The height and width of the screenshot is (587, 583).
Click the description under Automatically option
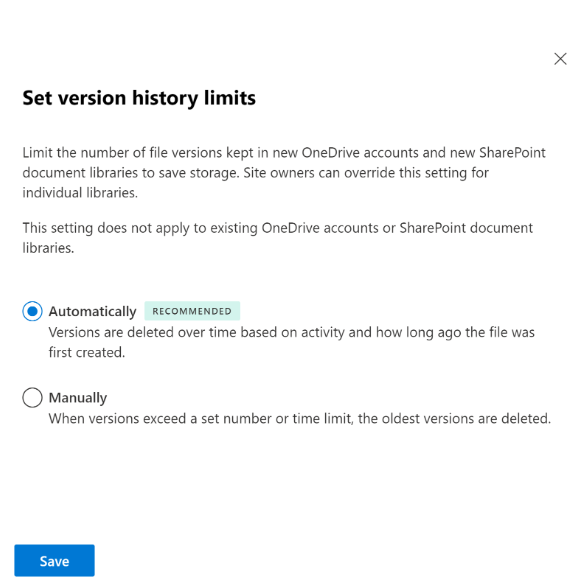[x=292, y=342]
